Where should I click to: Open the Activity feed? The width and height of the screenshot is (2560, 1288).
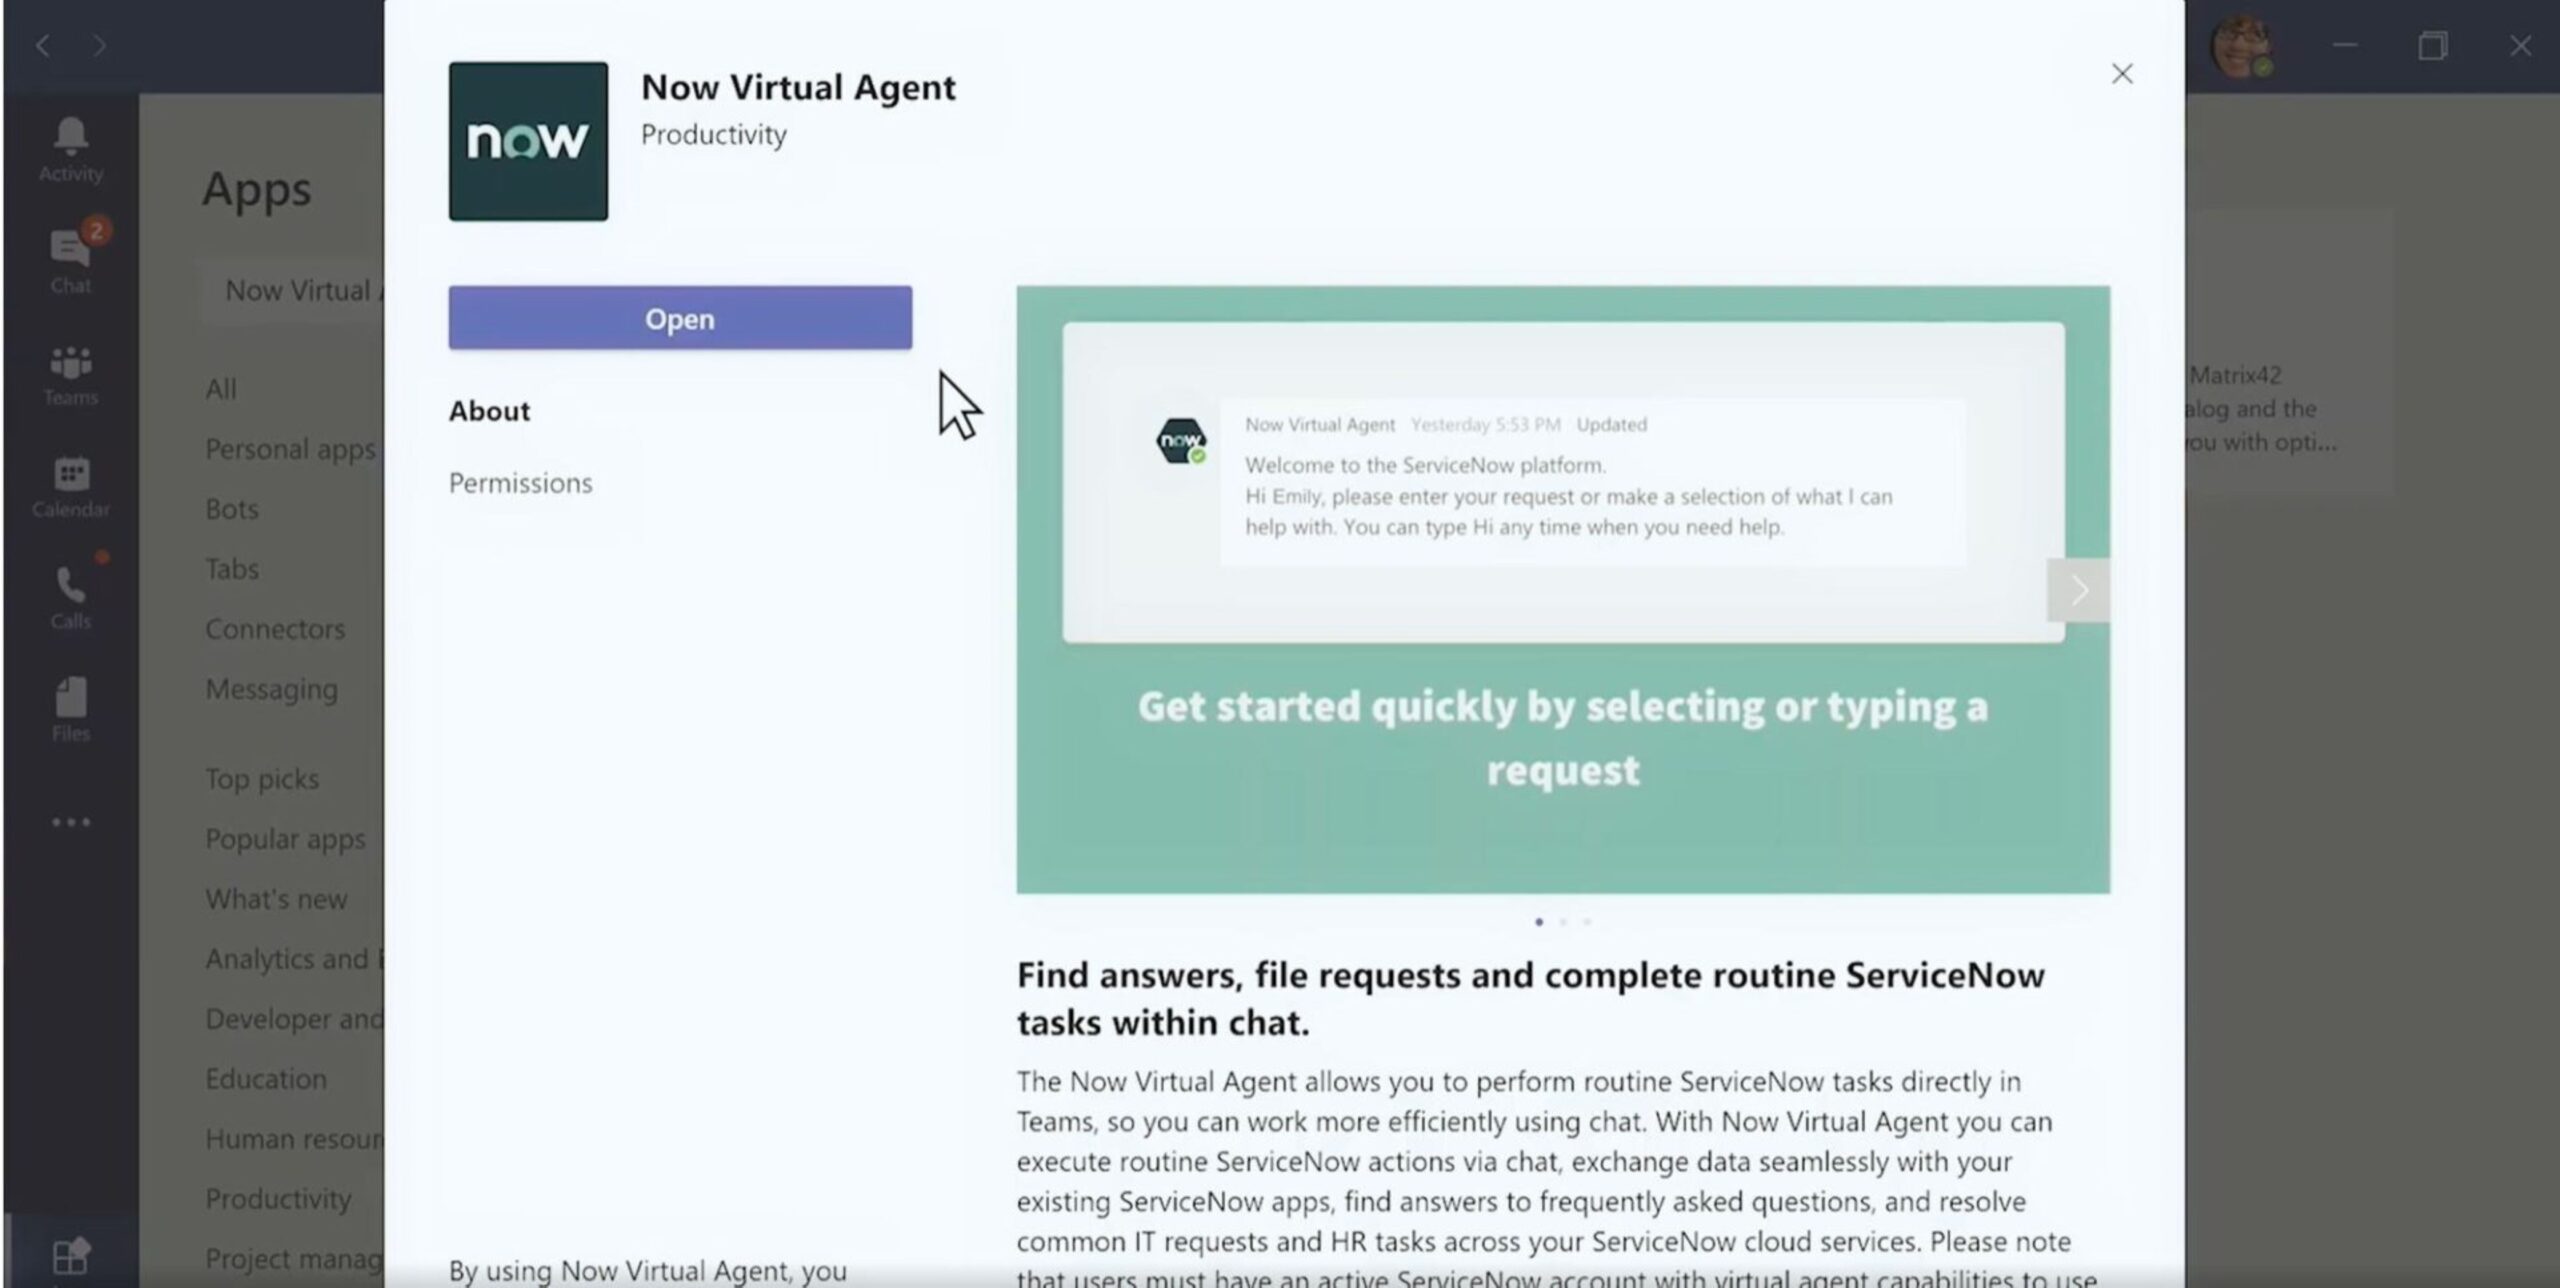coord(69,148)
